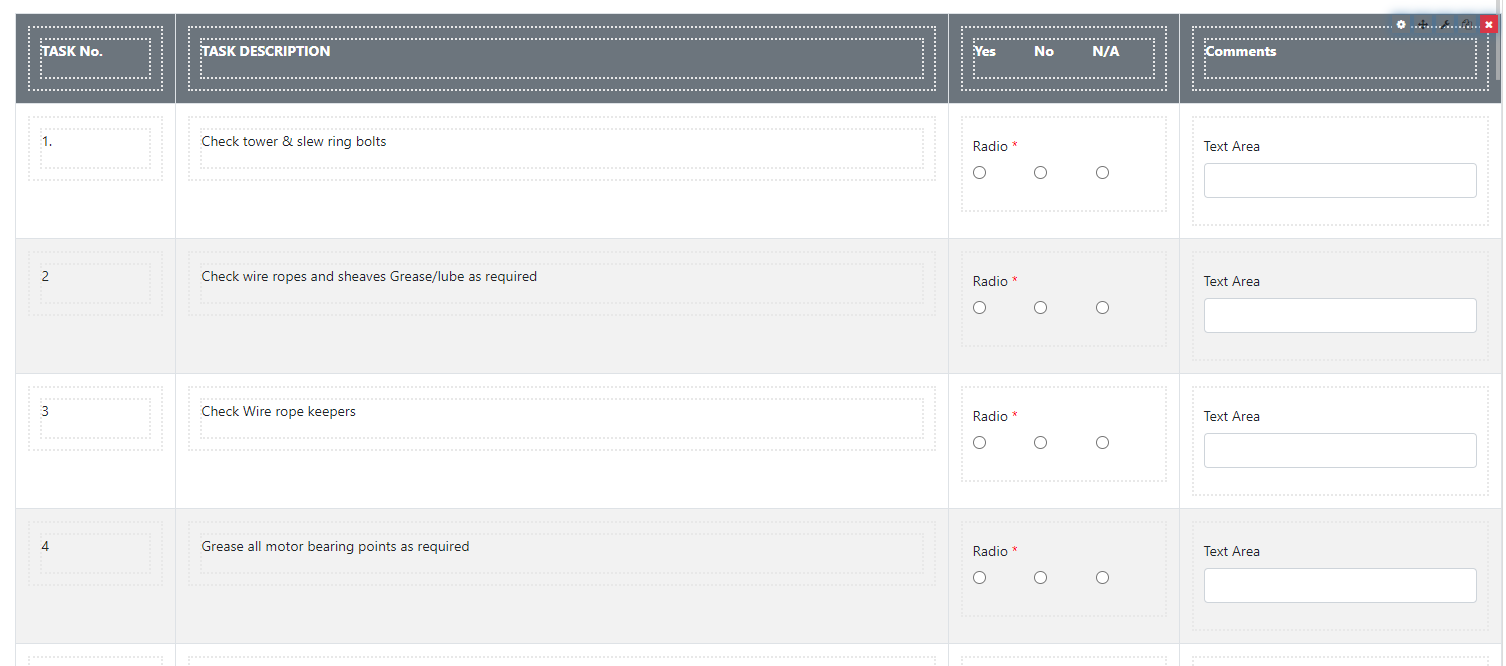This screenshot has width=1506, height=666.
Task: Remove component with red X button
Action: coord(1489,24)
